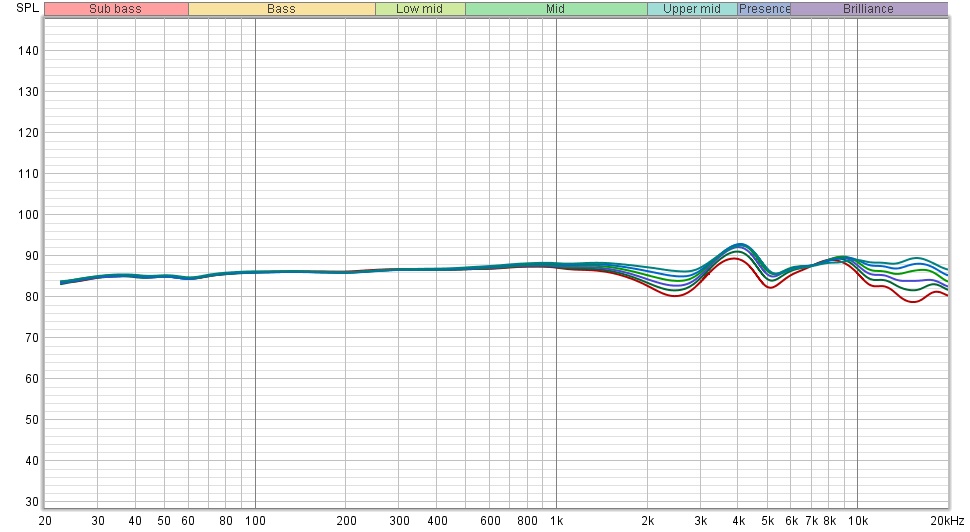
Task: Click the Upper mid band label
Action: click(x=692, y=9)
